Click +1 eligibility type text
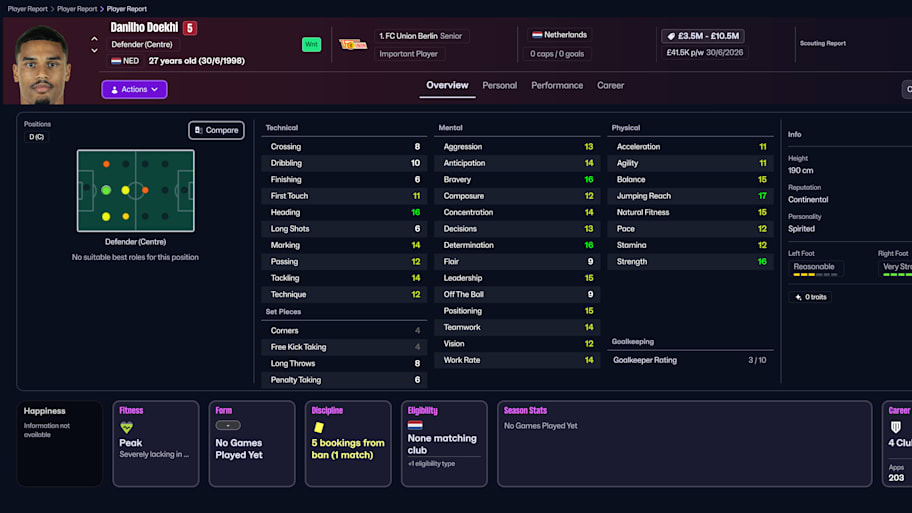 pyautogui.click(x=432, y=464)
